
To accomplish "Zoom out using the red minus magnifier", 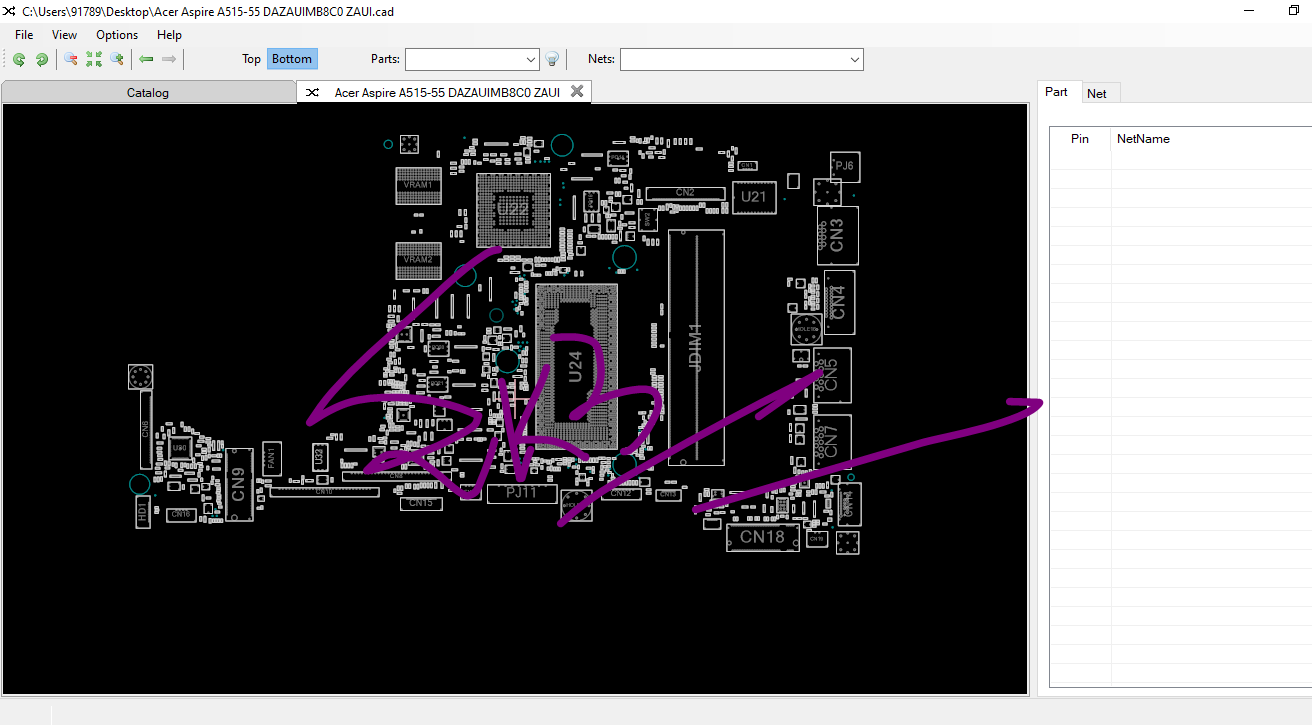I will pos(71,60).
